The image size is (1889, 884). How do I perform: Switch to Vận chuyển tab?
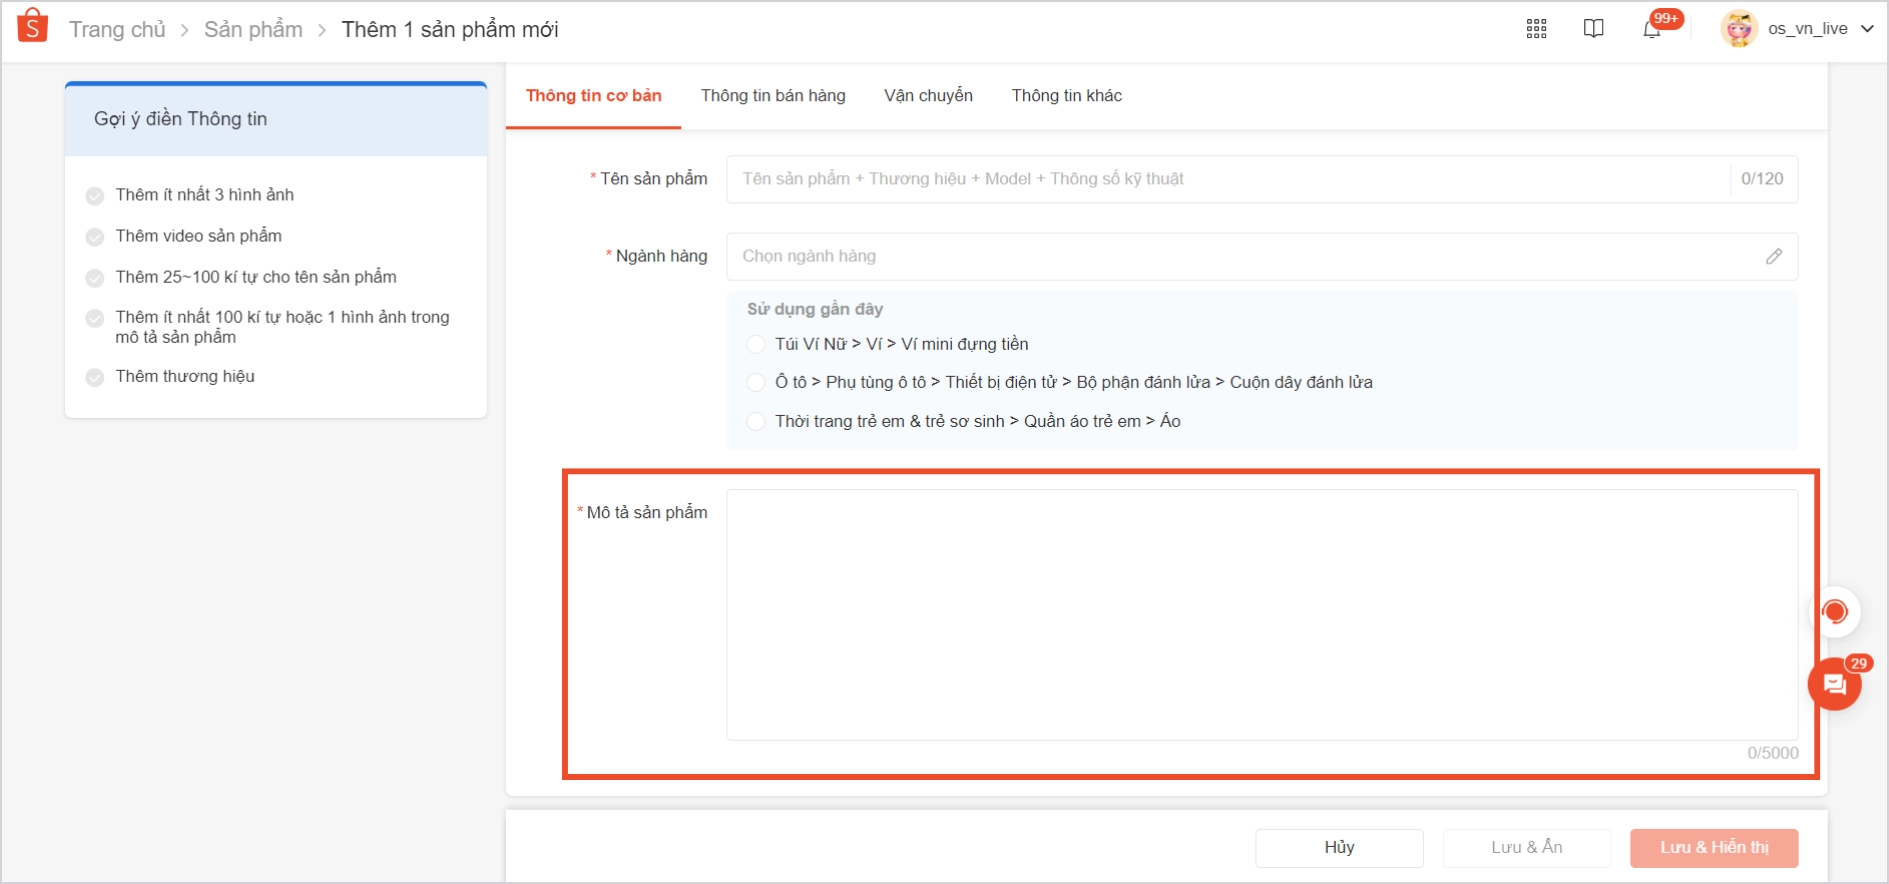click(x=928, y=96)
